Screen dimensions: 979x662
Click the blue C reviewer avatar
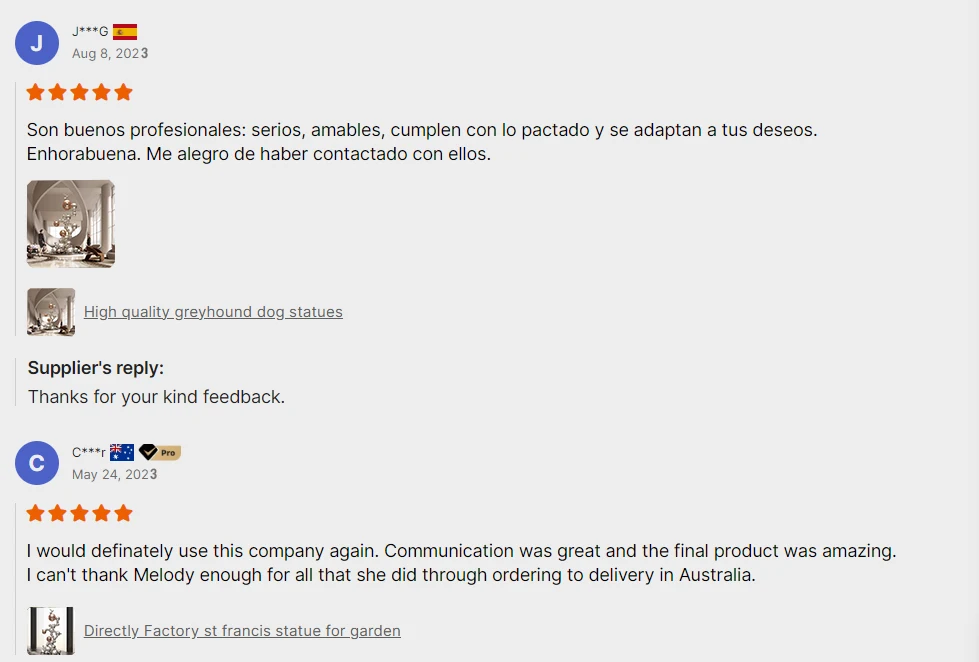37,463
